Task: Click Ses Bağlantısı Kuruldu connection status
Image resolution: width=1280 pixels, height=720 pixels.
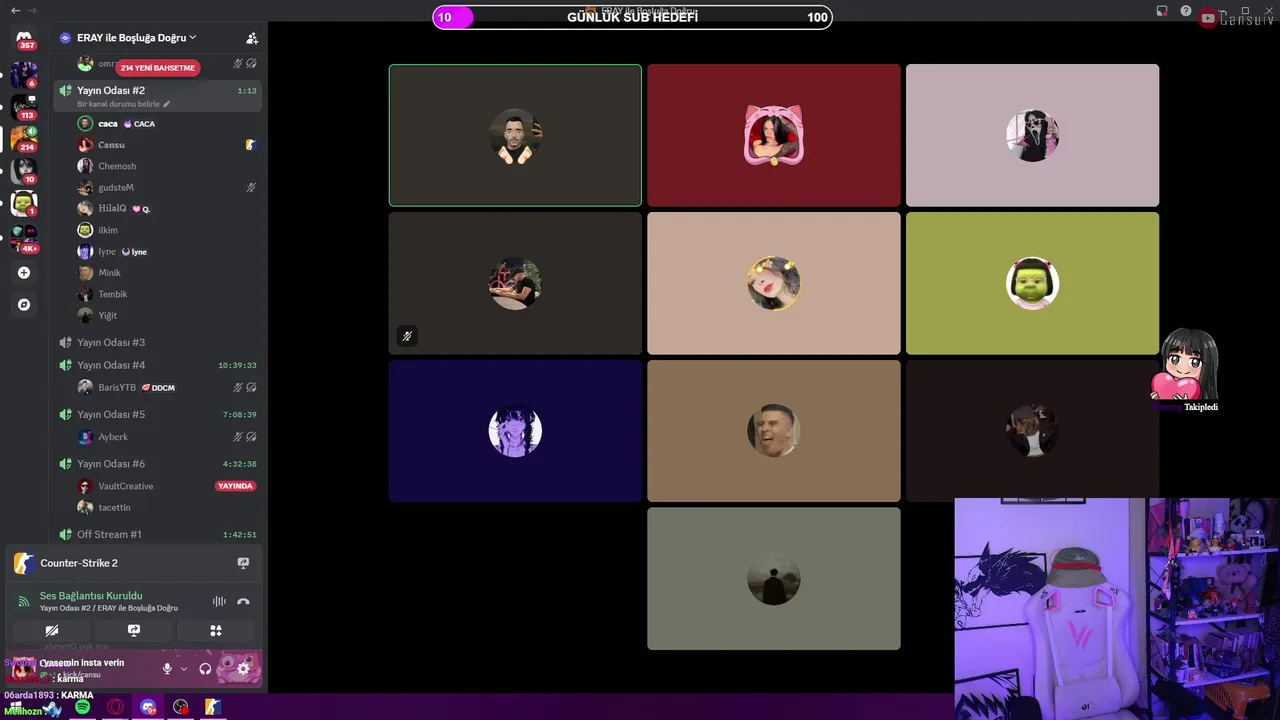Action: click(91, 596)
